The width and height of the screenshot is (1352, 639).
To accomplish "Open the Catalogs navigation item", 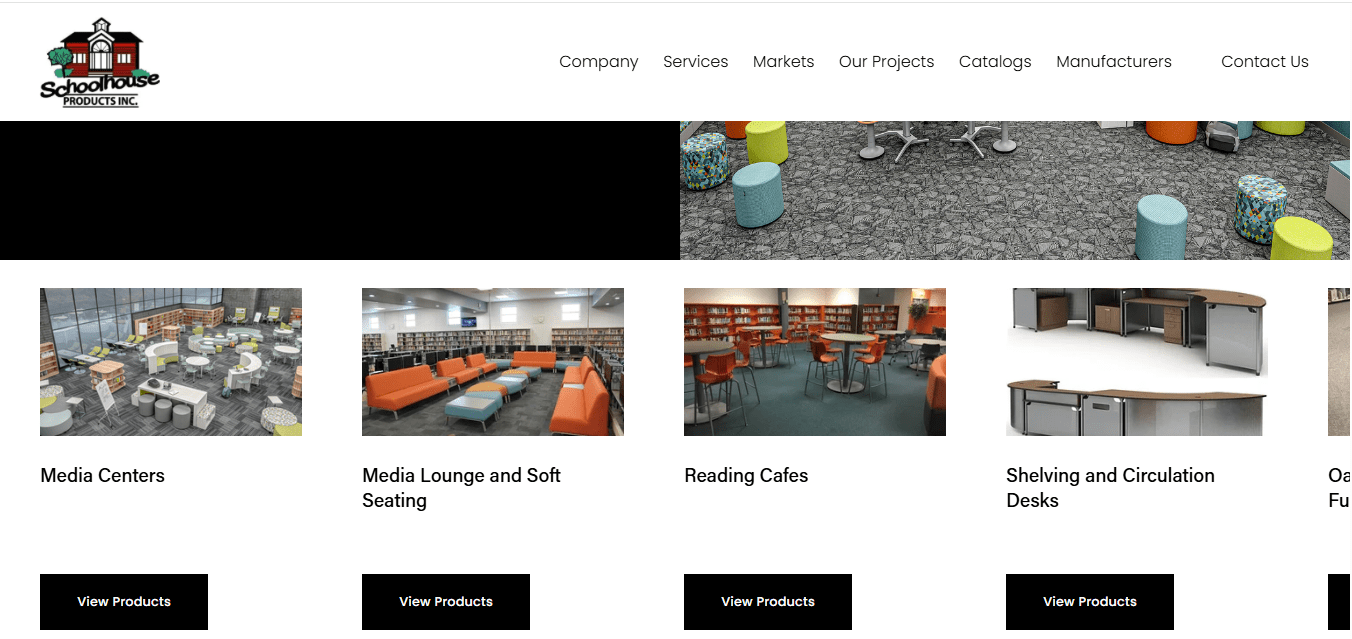I will [995, 62].
